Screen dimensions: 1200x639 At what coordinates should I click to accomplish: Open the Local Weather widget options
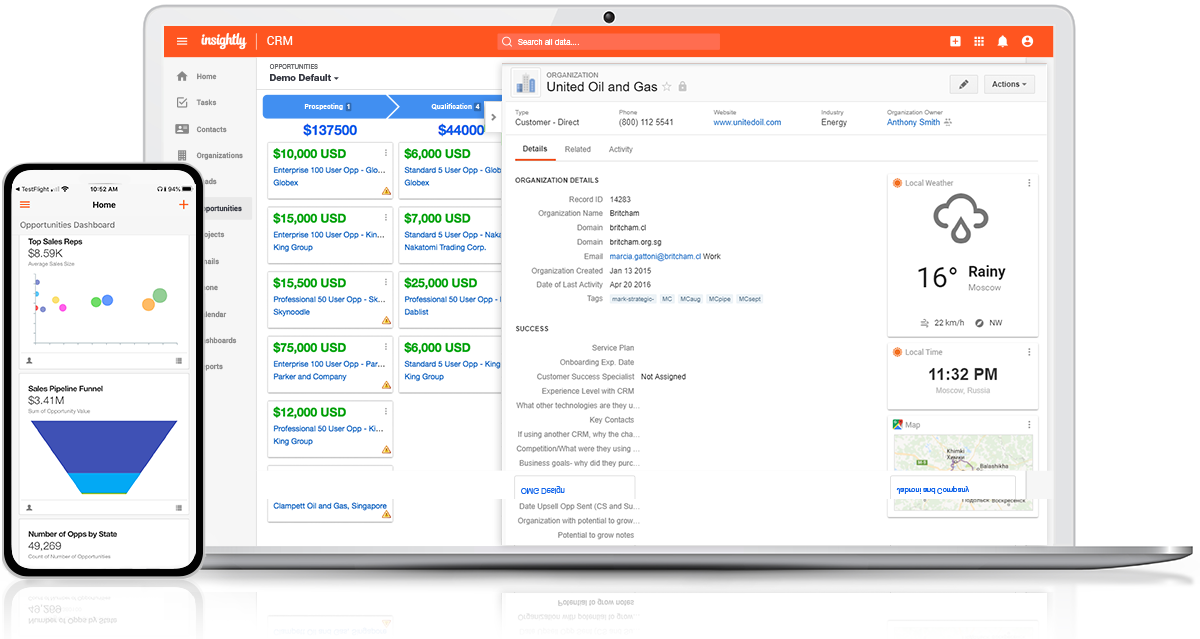tap(1029, 182)
